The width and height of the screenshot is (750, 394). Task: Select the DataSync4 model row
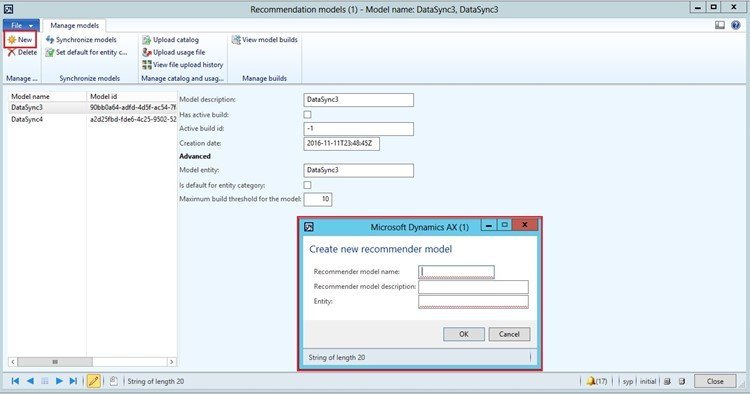[93, 120]
